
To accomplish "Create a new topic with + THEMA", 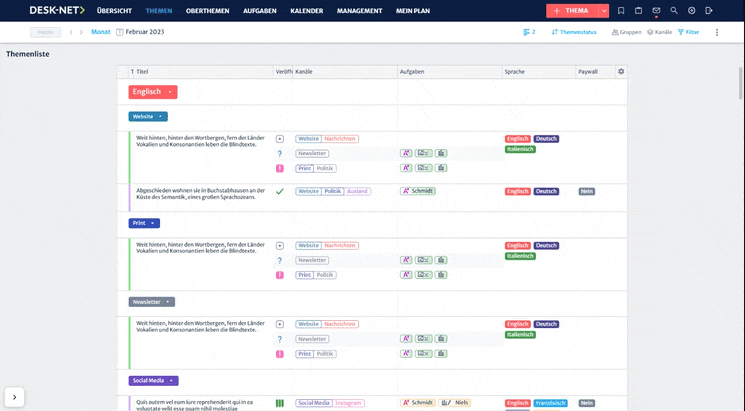I will (572, 10).
